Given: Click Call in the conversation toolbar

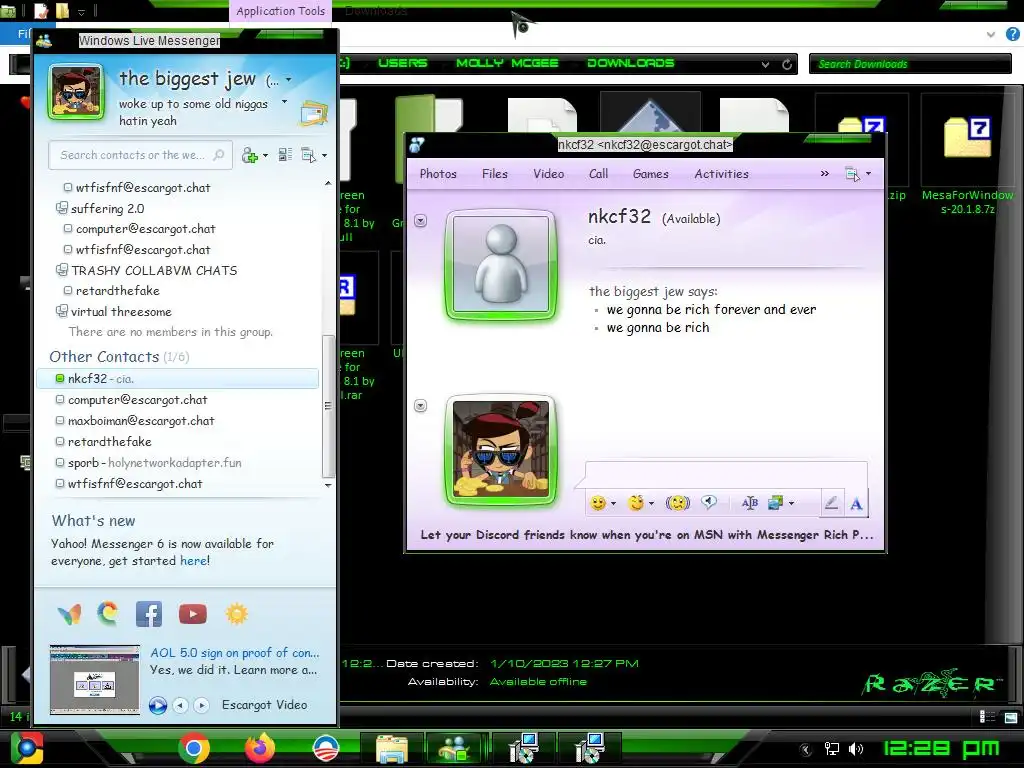Looking at the screenshot, I should (598, 174).
